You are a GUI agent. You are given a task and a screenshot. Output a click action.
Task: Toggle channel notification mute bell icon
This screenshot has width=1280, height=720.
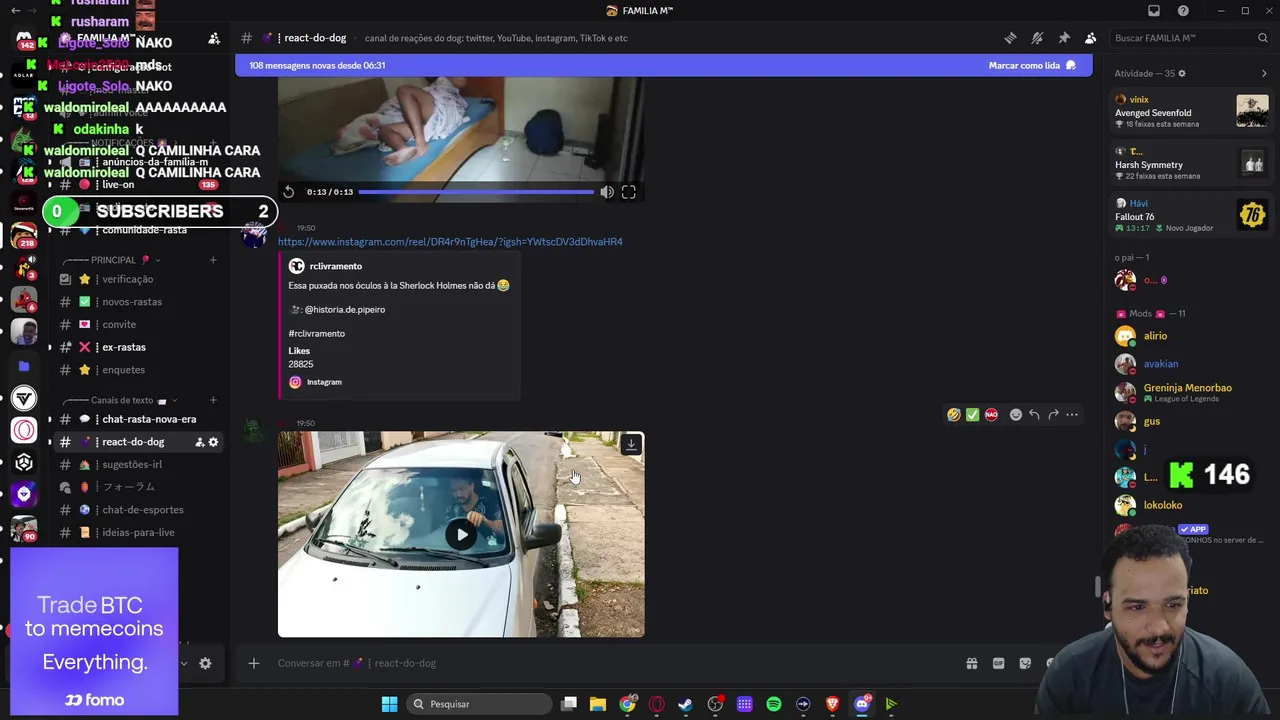pos(1037,38)
